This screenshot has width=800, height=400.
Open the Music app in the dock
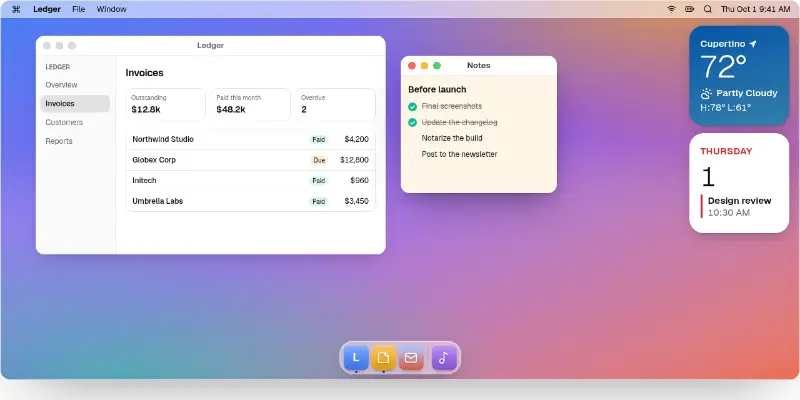pyautogui.click(x=444, y=358)
